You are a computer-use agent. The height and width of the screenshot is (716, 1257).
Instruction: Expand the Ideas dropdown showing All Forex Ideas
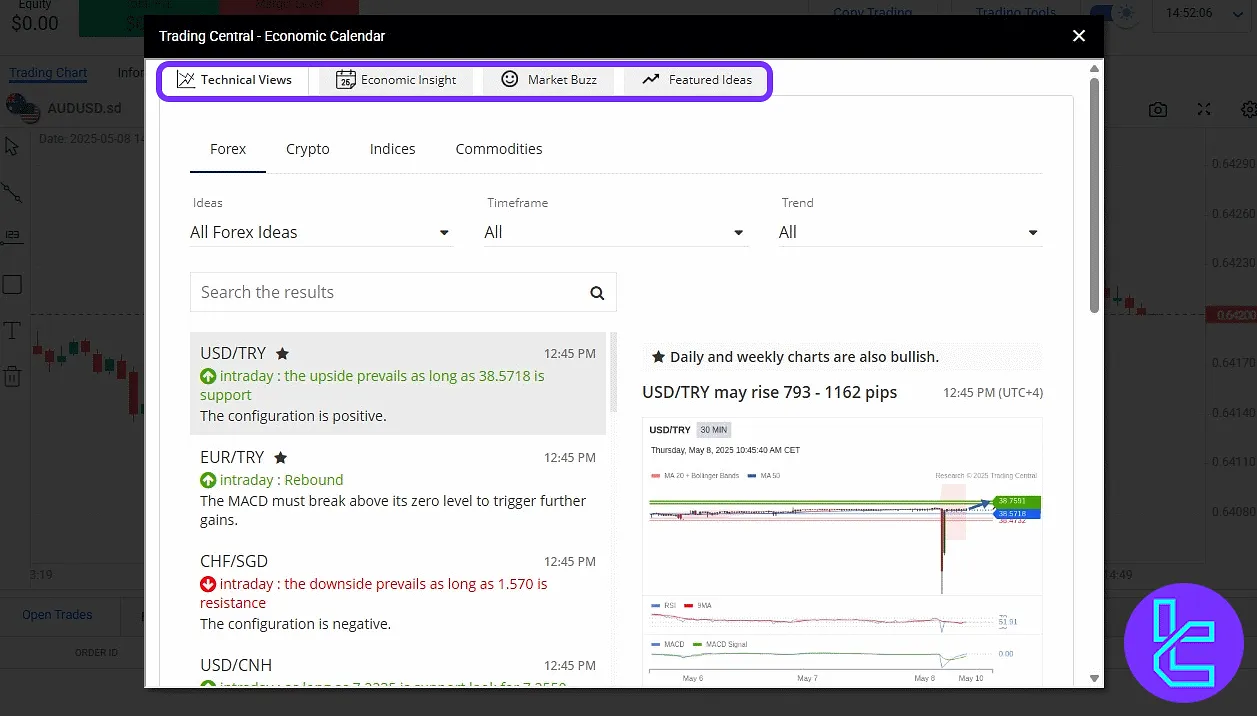pyautogui.click(x=321, y=232)
